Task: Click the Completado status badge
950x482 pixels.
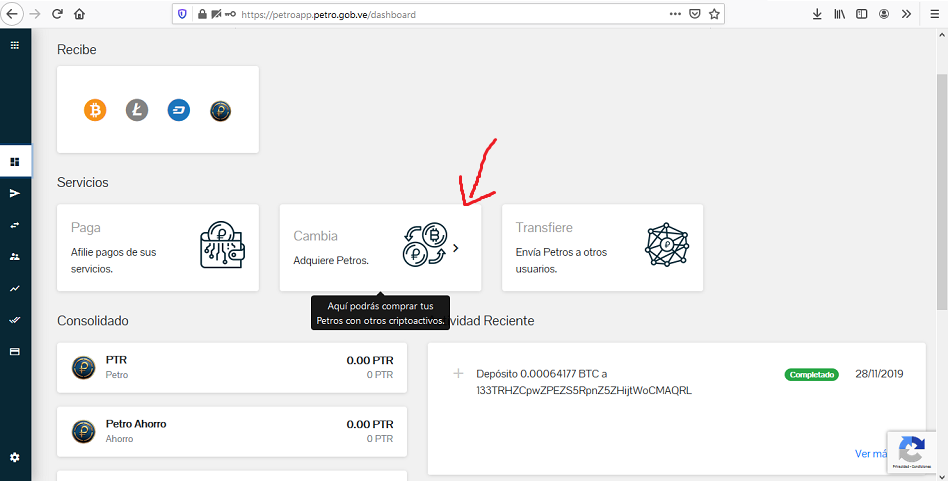Action: 812,375
